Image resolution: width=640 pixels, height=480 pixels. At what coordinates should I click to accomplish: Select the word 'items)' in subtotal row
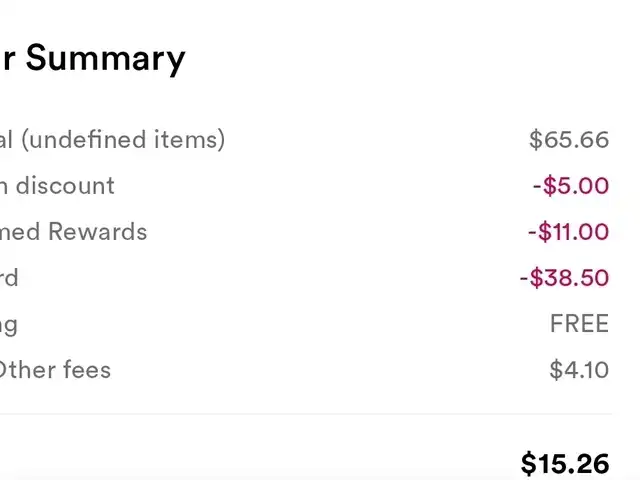189,140
